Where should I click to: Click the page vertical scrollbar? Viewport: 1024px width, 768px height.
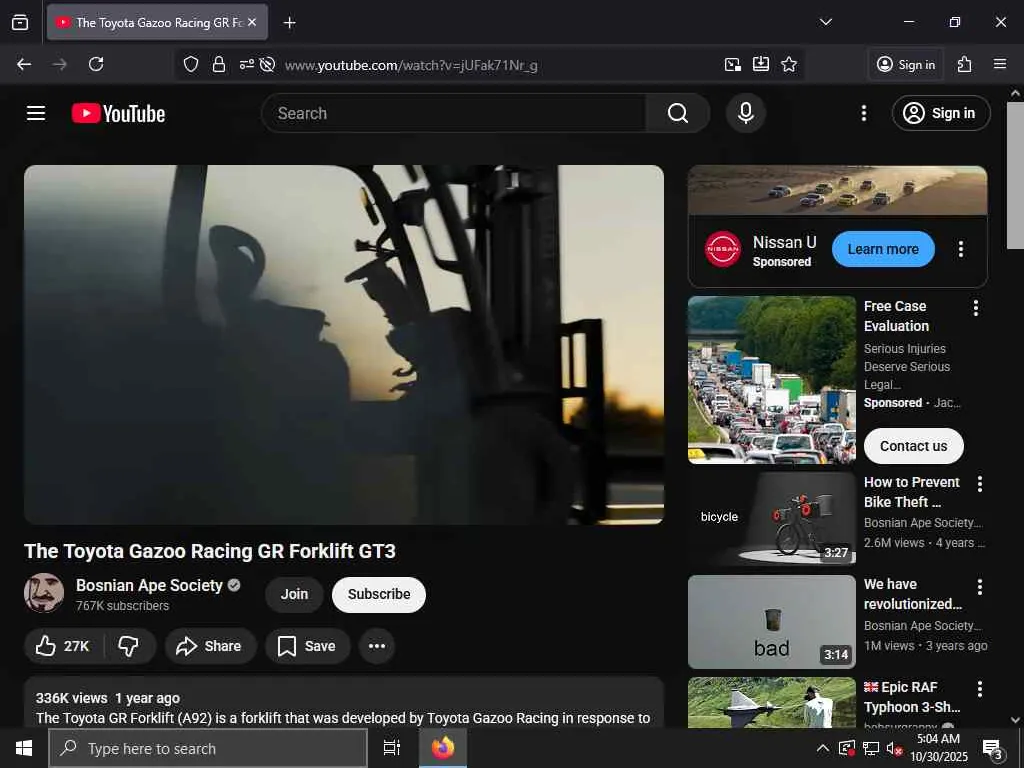point(1014,175)
